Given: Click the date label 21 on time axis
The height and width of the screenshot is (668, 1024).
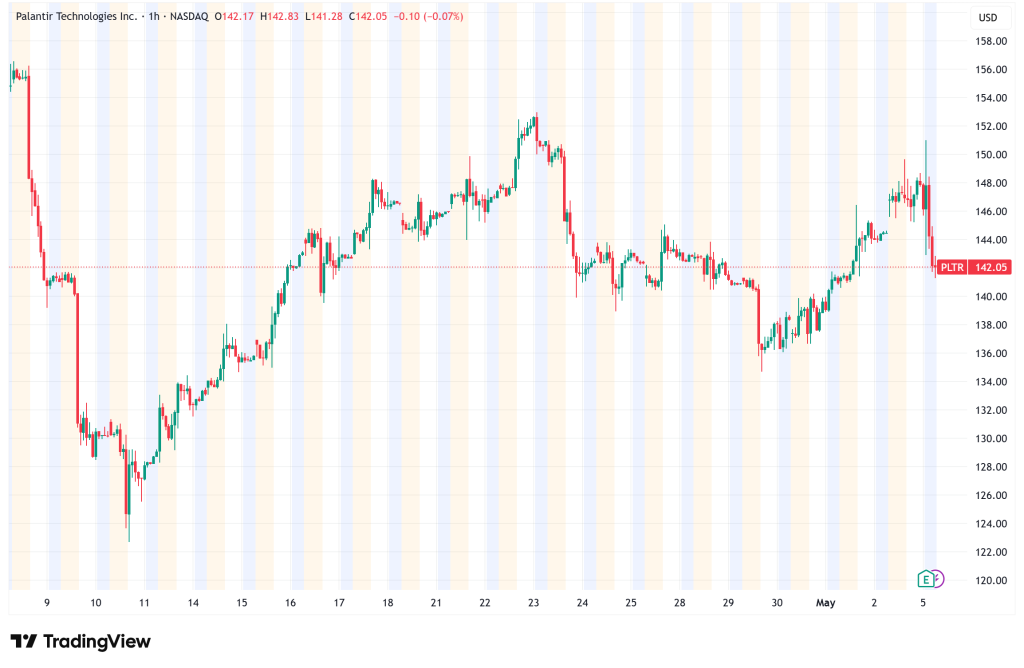Looking at the screenshot, I should point(436,603).
